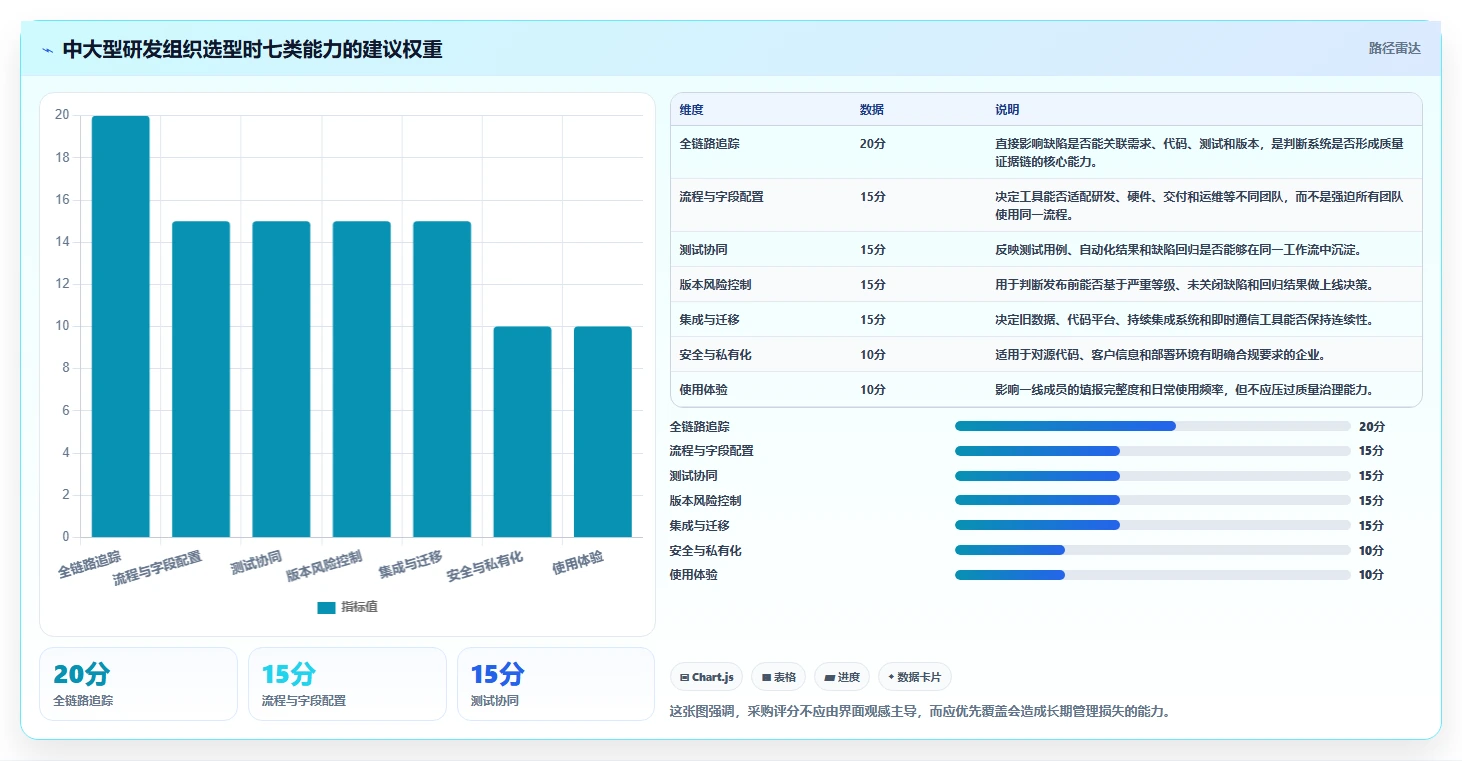Select the 数据卡片 tag chip
This screenshot has width=1462, height=761.
coord(915,677)
